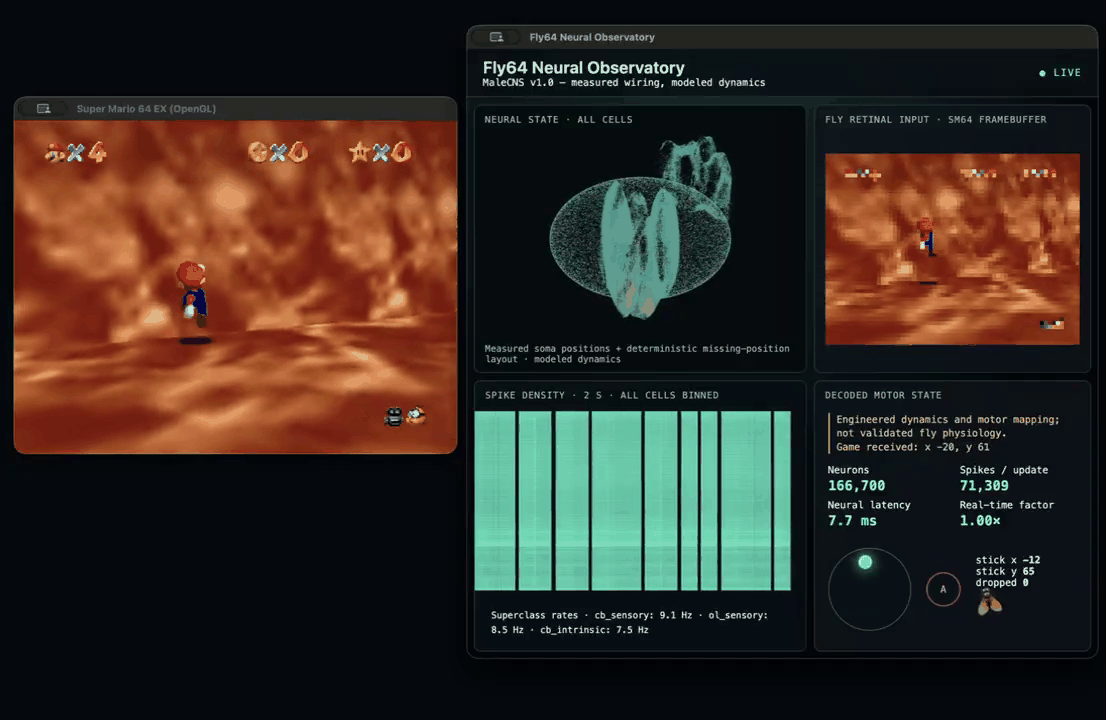Click the "Fly64 Neural Observatory" main heading
This screenshot has height=720, width=1106.
point(583,68)
